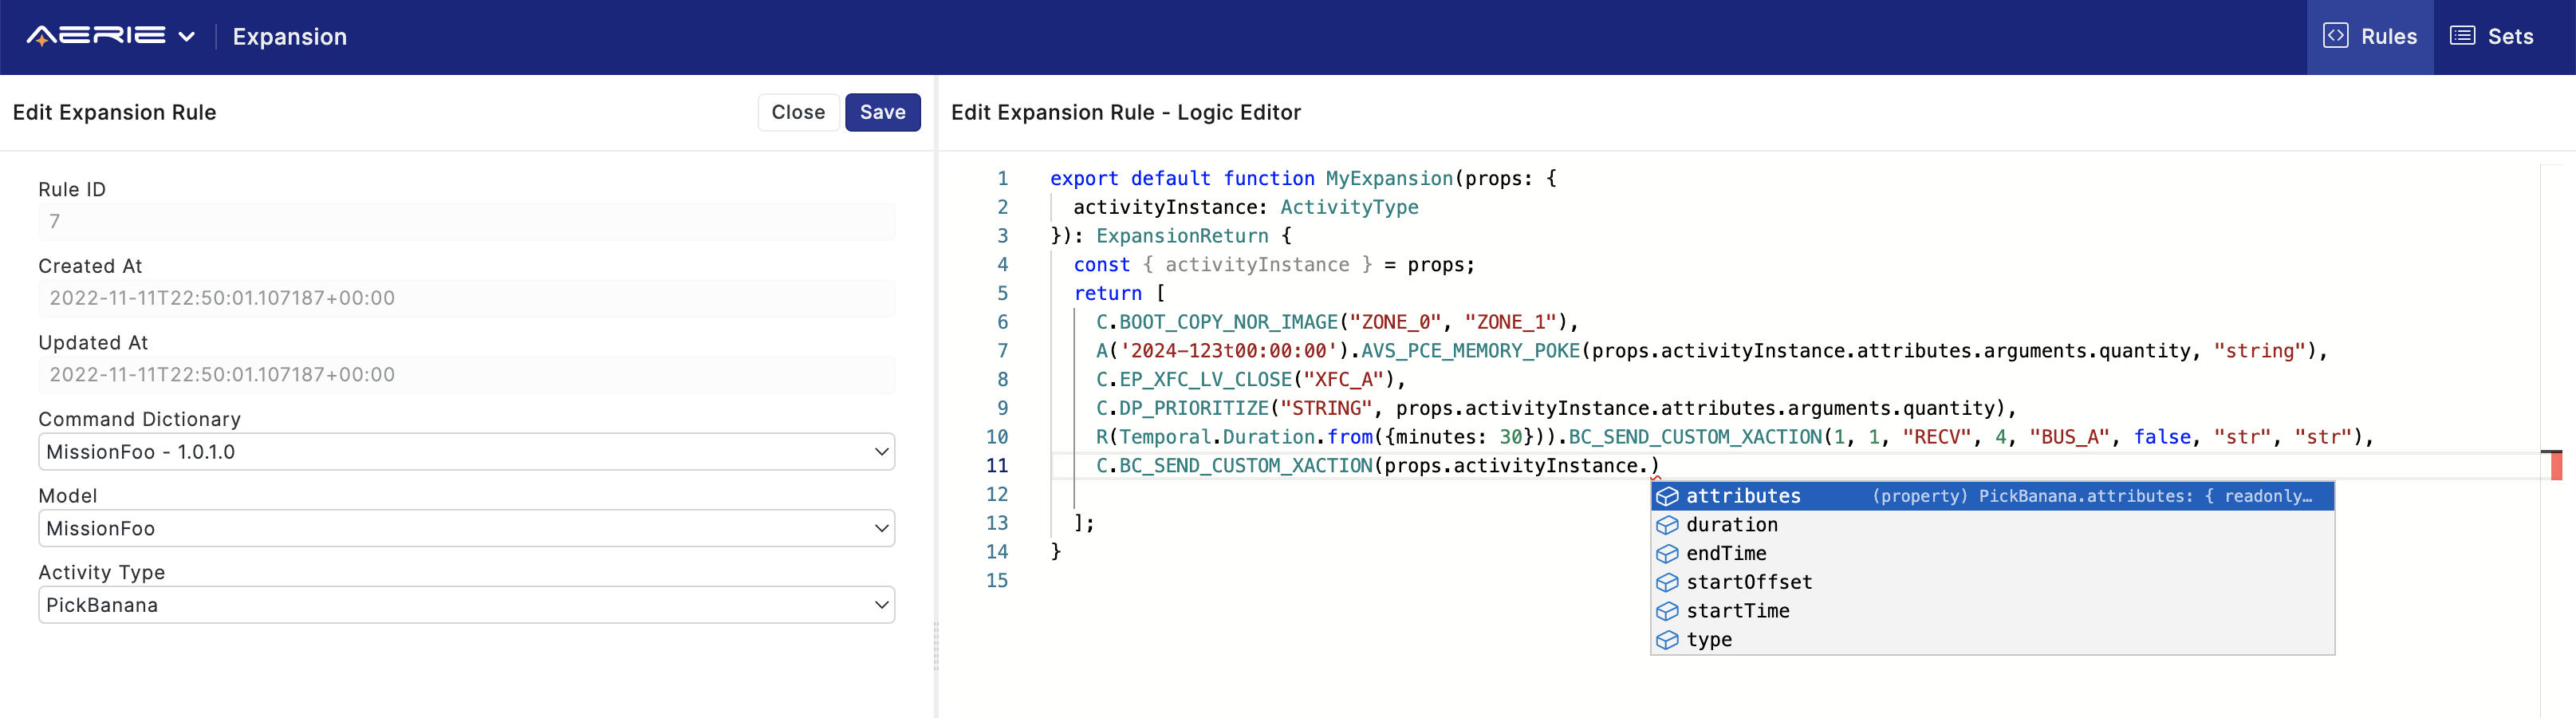
Task: Switch to the Rules tab
Action: (2370, 36)
